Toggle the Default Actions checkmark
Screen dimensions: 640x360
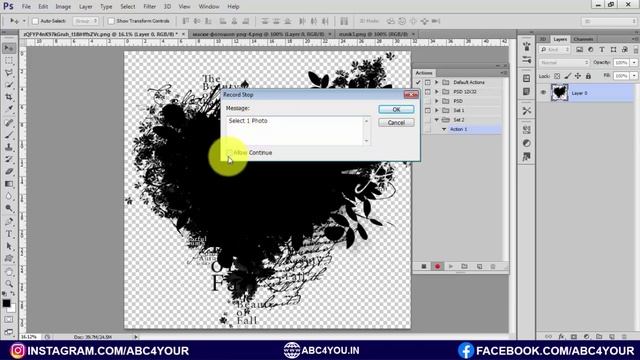point(418,82)
